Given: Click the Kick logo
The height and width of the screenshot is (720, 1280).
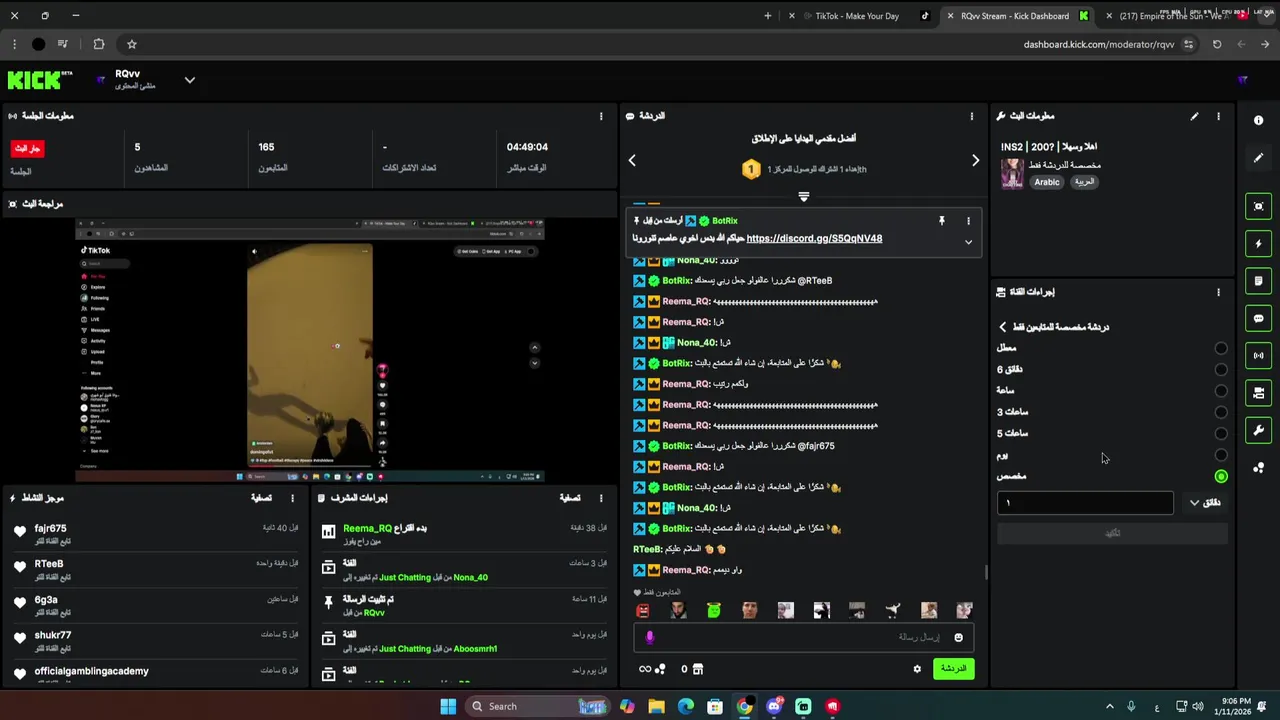Looking at the screenshot, I should (x=40, y=80).
